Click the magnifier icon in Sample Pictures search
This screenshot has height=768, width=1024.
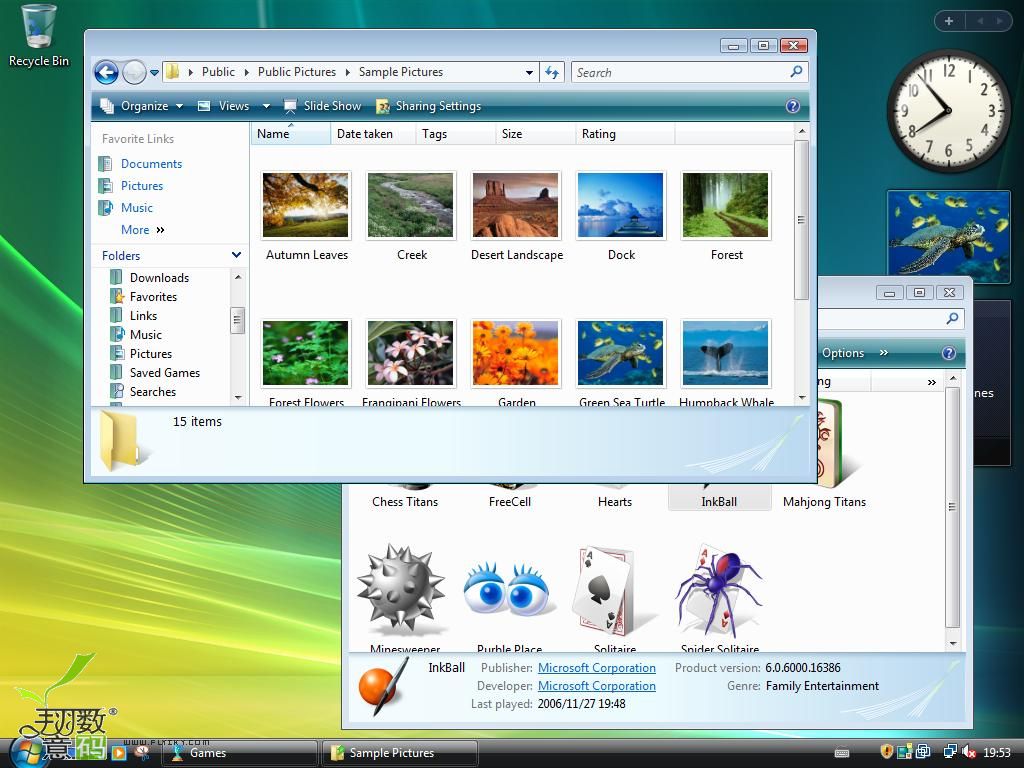point(796,72)
